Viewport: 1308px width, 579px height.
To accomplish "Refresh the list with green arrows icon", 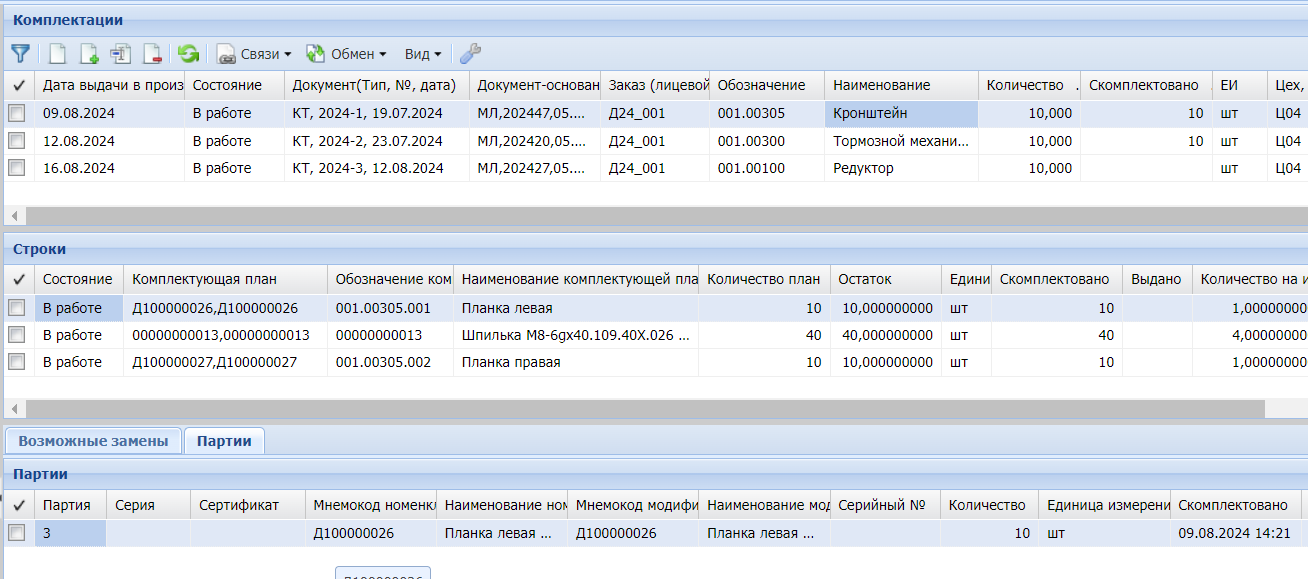I will point(188,54).
